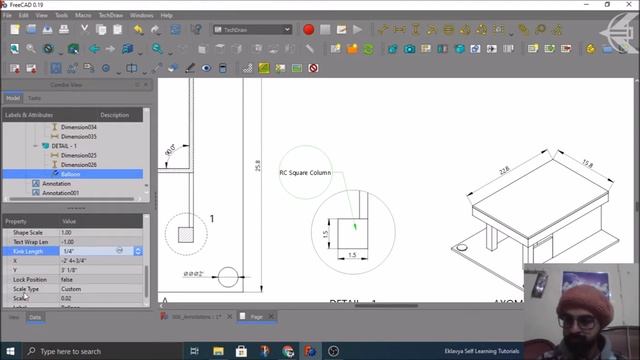
Task: Click the tree panel horizontal scrollbar
Action: click(x=71, y=199)
